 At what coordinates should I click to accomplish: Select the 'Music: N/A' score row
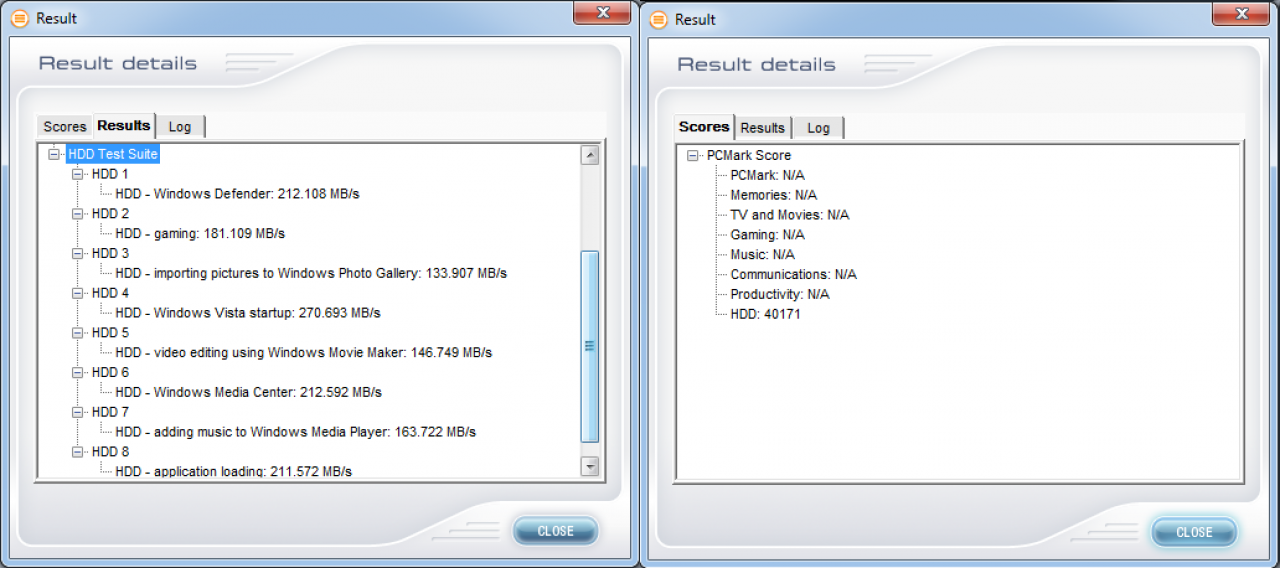tap(762, 254)
